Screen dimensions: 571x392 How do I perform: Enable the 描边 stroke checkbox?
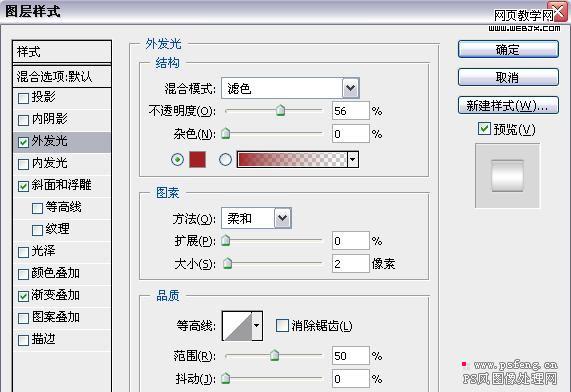[23, 340]
